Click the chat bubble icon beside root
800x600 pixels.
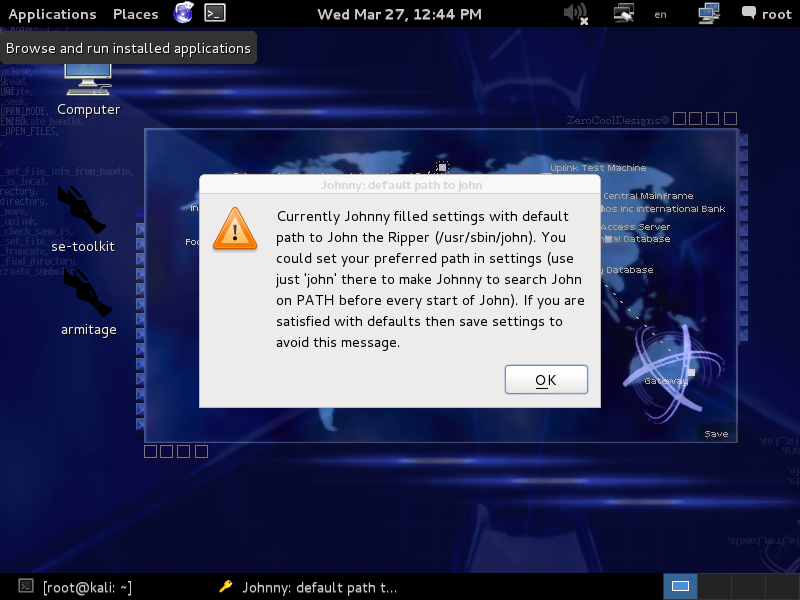point(748,13)
